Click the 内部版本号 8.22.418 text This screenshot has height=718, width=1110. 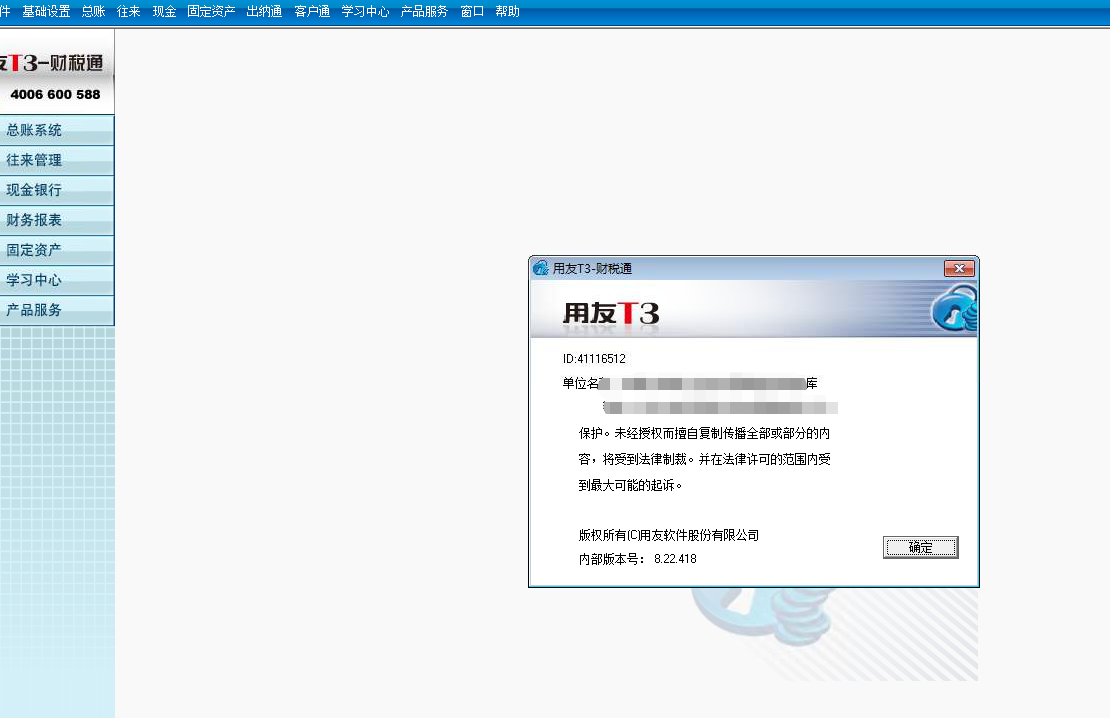tap(637, 559)
